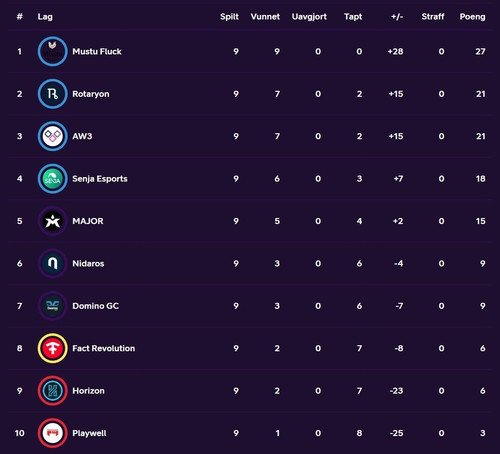The image size is (500, 454).
Task: Sort table by Poeng column header
Action: pos(472,17)
